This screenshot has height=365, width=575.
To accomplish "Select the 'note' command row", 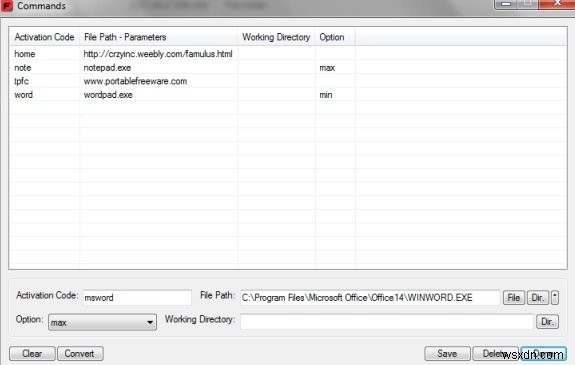I will click(x=288, y=67).
